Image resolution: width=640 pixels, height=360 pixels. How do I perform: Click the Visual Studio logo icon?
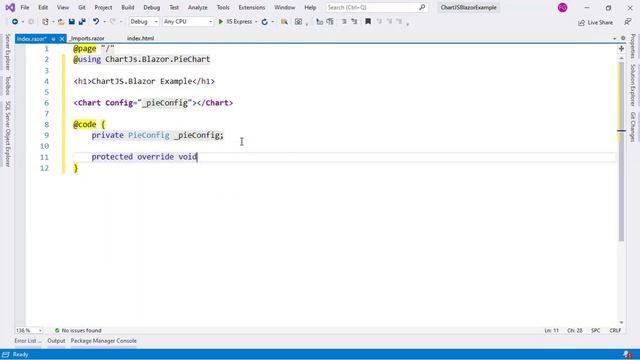[x=10, y=7]
